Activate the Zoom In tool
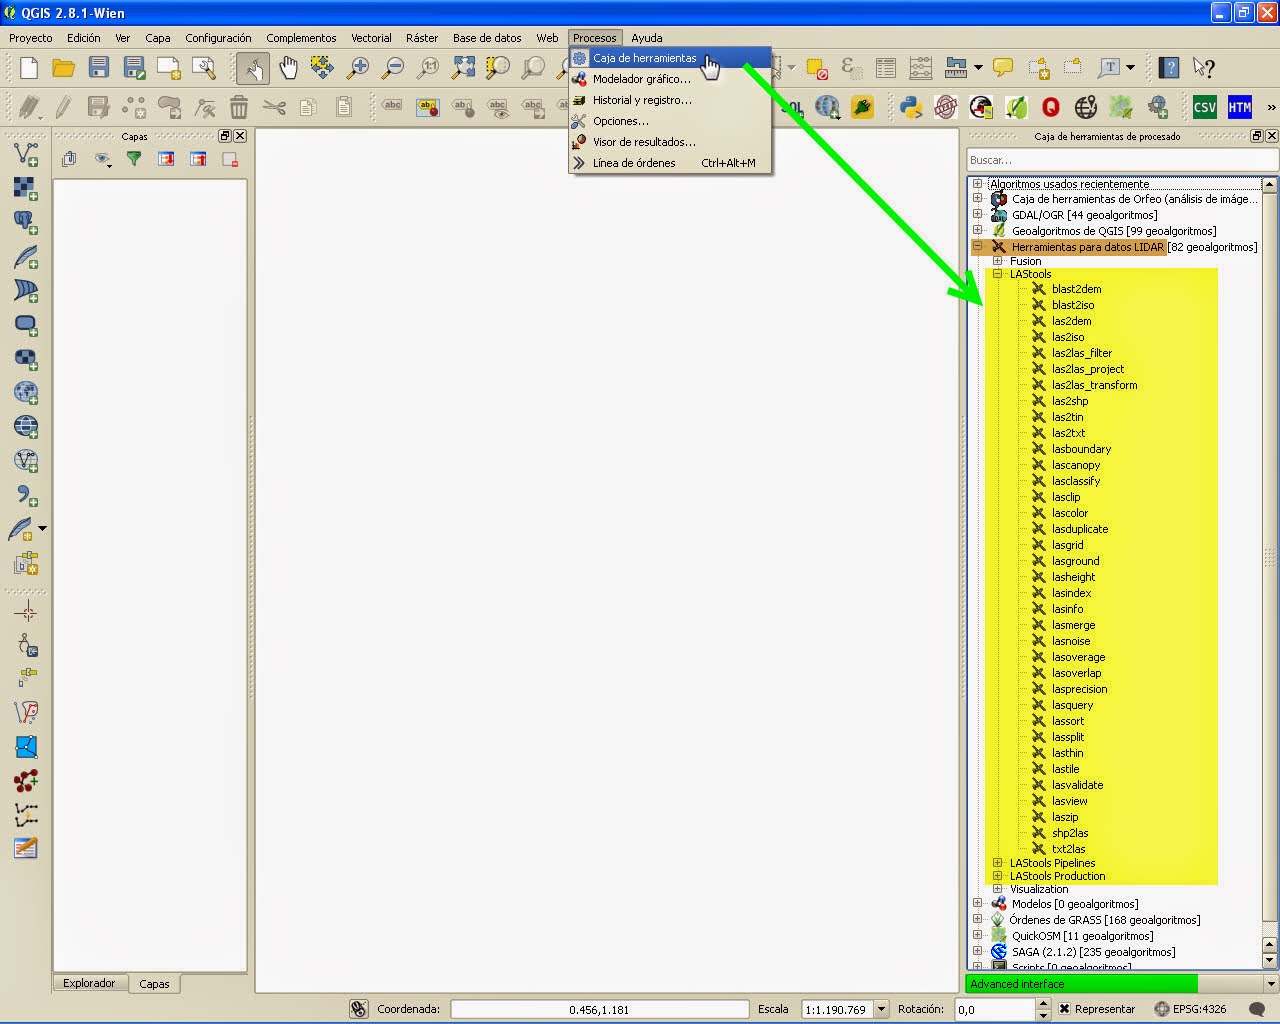This screenshot has height=1024, width=1280. coord(358,68)
